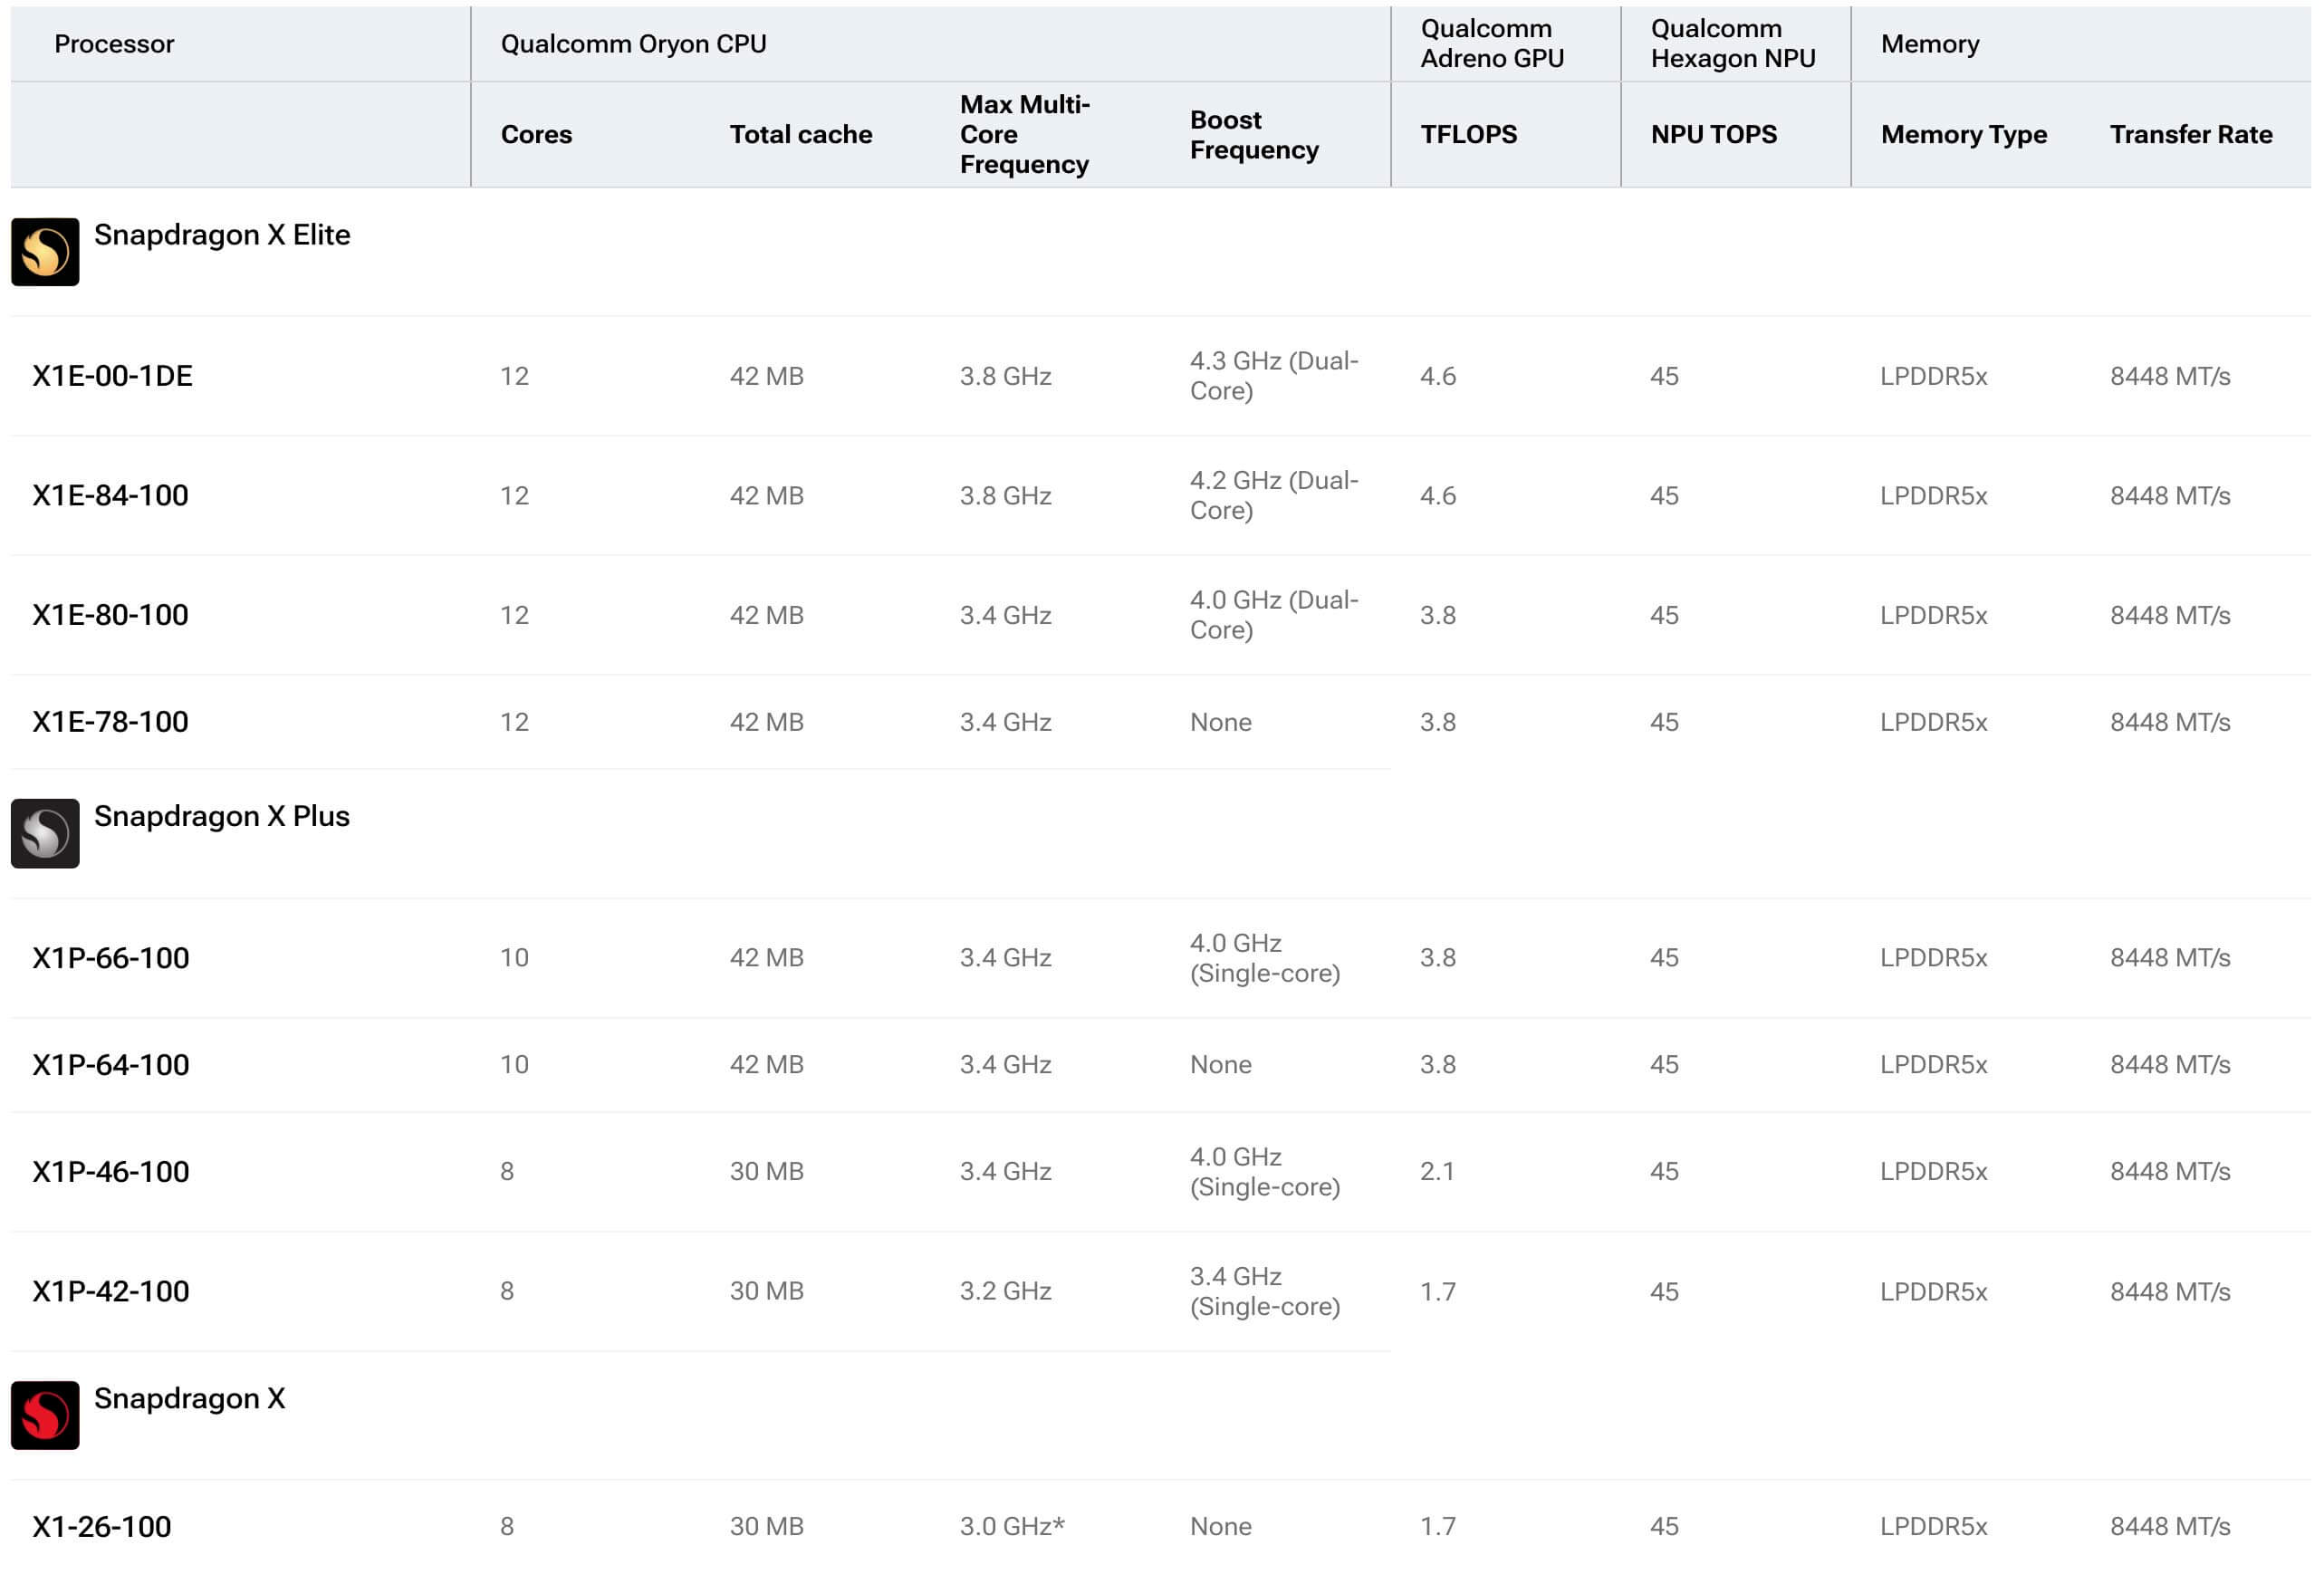The image size is (2324, 1574).
Task: Click the X1P-66-100 model name
Action: click(x=110, y=958)
